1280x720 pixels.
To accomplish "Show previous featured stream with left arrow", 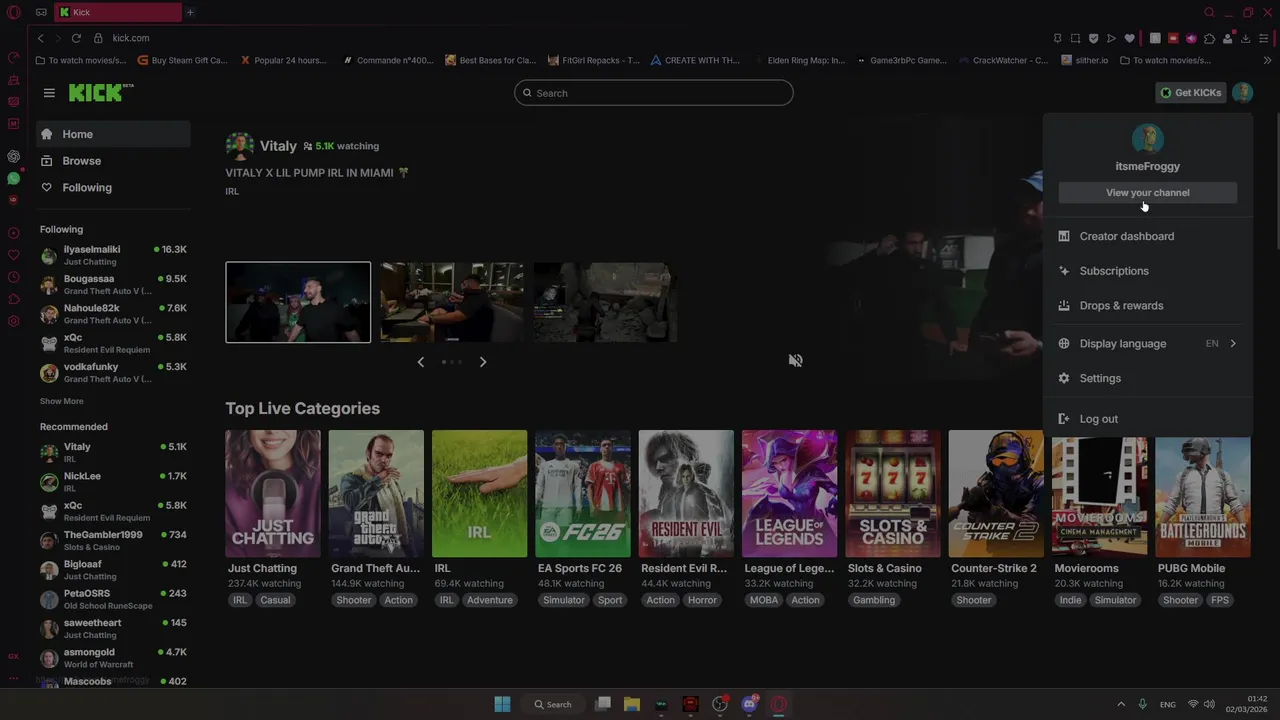I will [420, 362].
